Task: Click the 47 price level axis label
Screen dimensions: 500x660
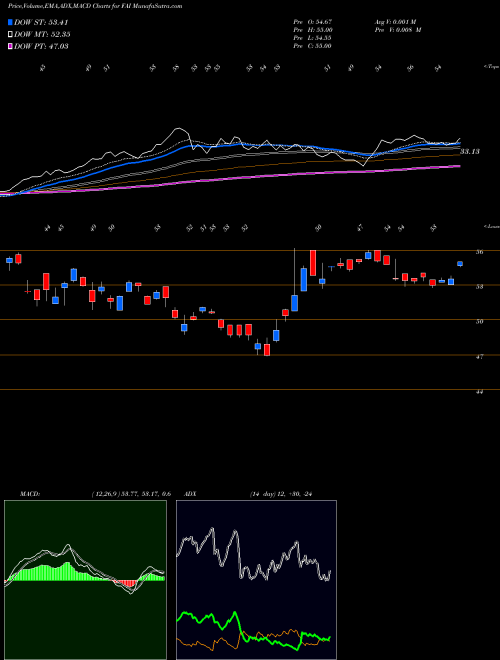Action: [480, 356]
